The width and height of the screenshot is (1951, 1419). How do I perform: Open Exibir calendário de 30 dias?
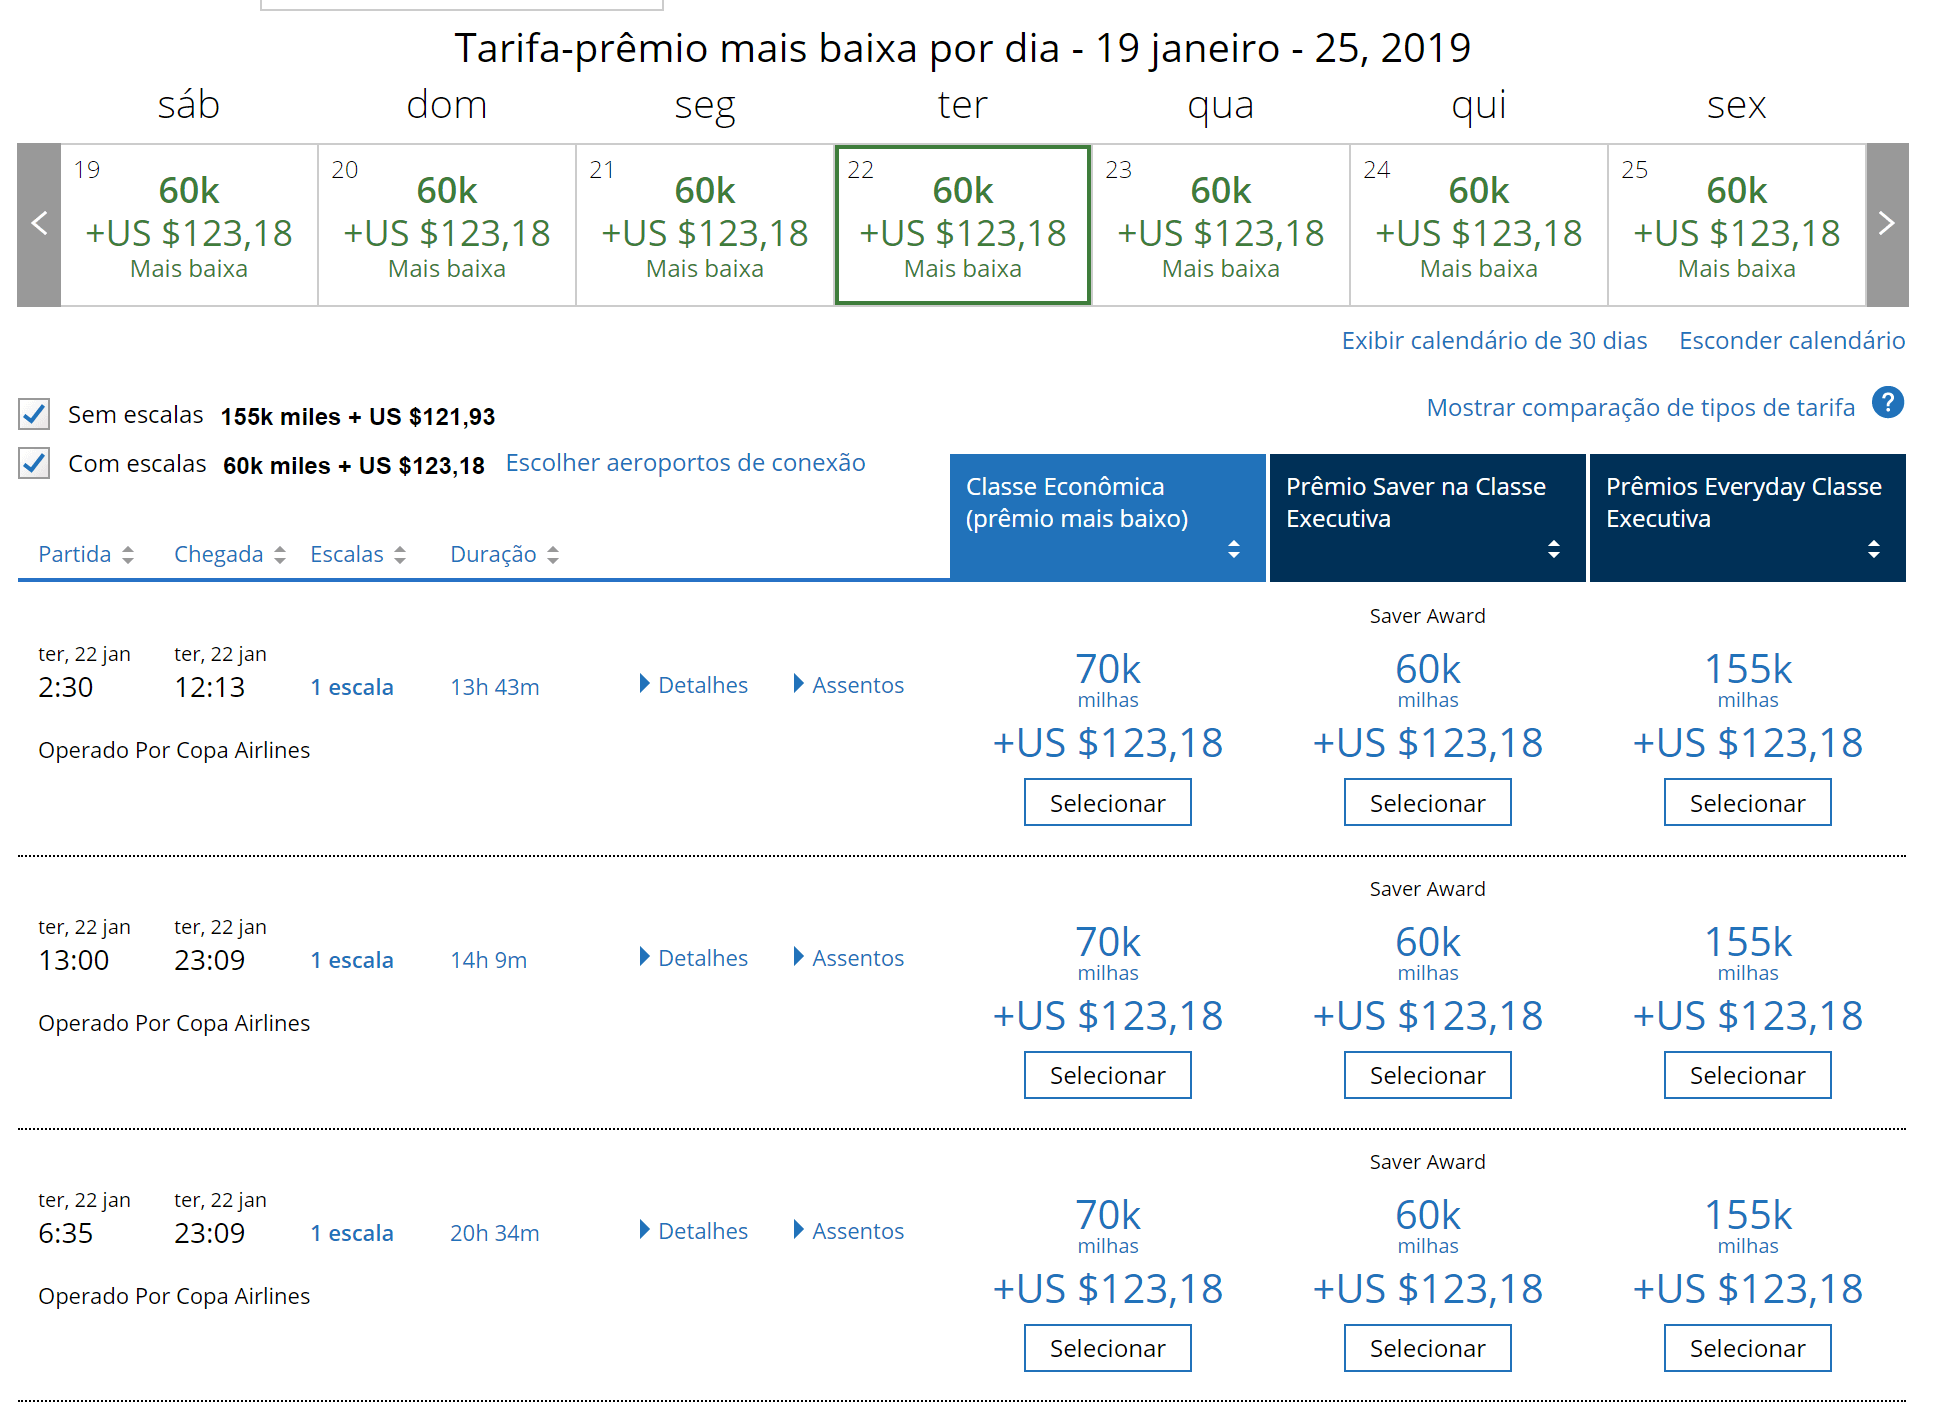[1494, 341]
